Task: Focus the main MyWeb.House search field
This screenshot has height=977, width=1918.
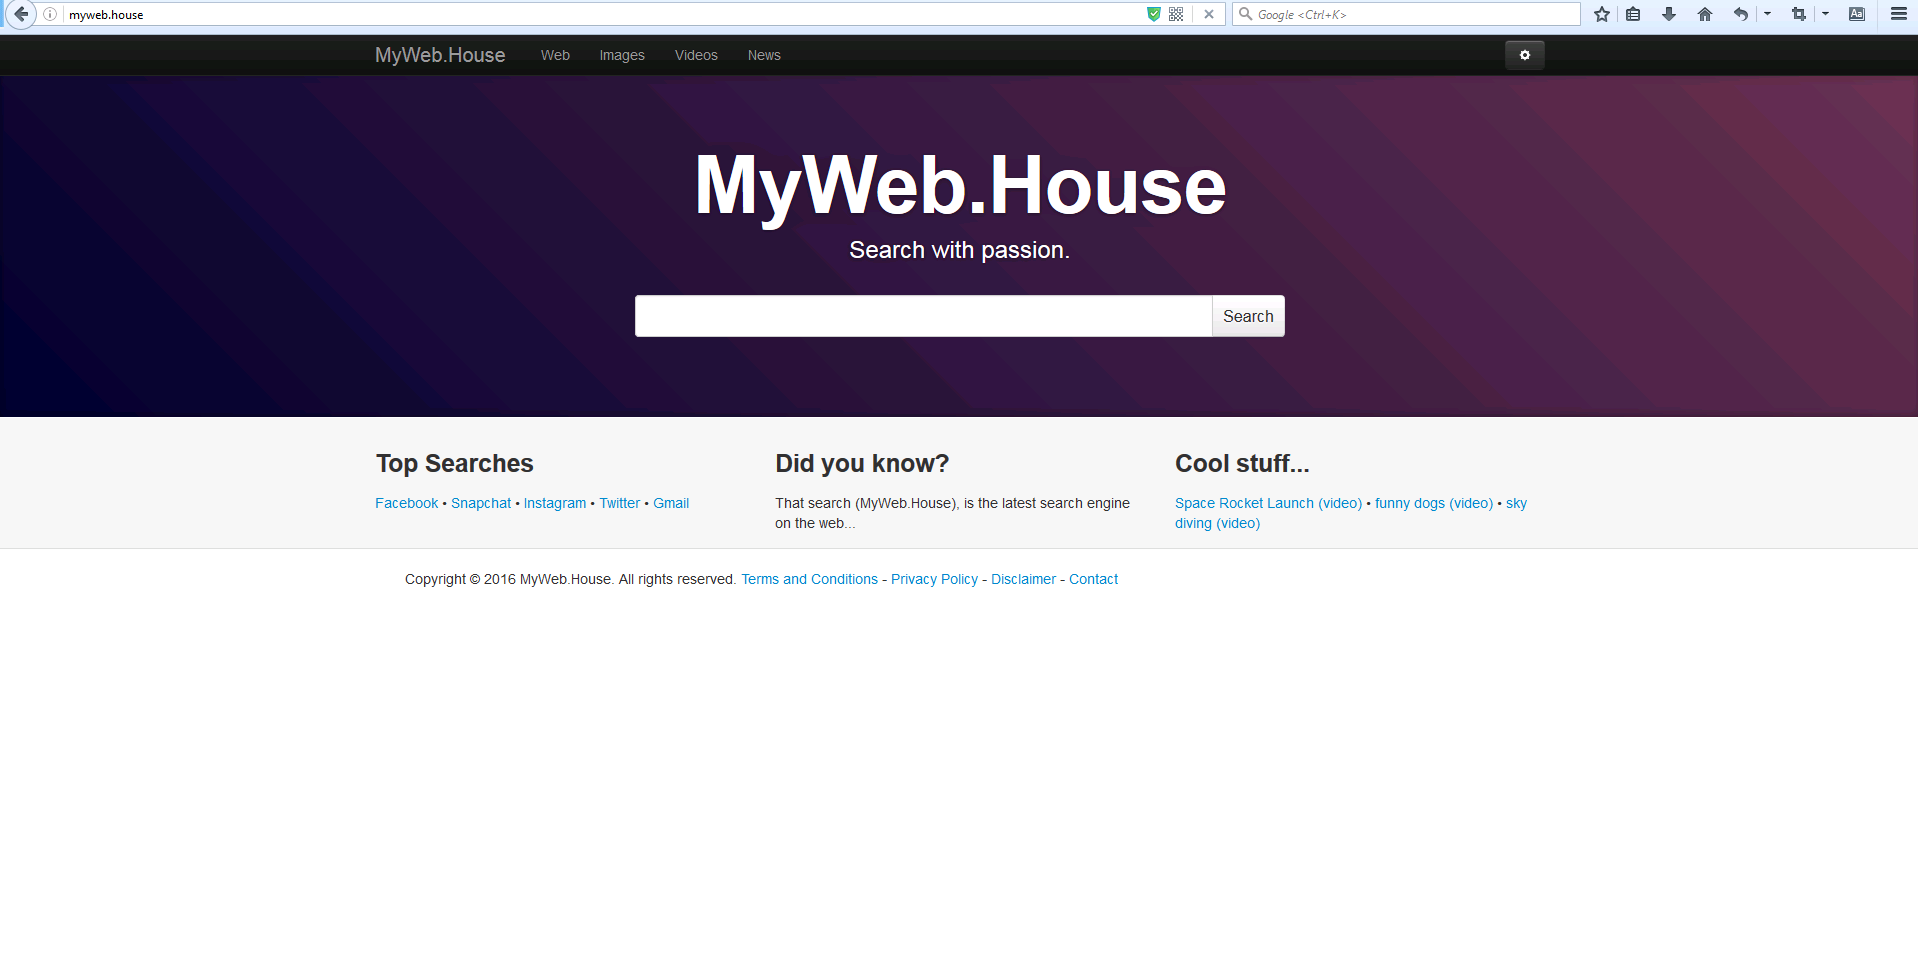Action: click(x=924, y=316)
